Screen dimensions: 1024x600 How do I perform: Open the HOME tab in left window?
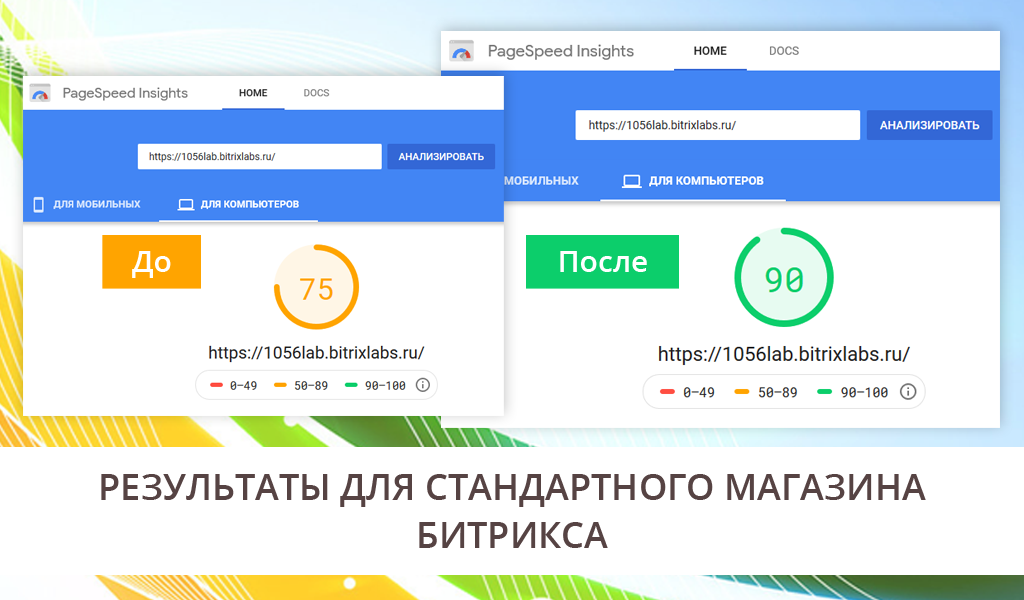pos(253,93)
